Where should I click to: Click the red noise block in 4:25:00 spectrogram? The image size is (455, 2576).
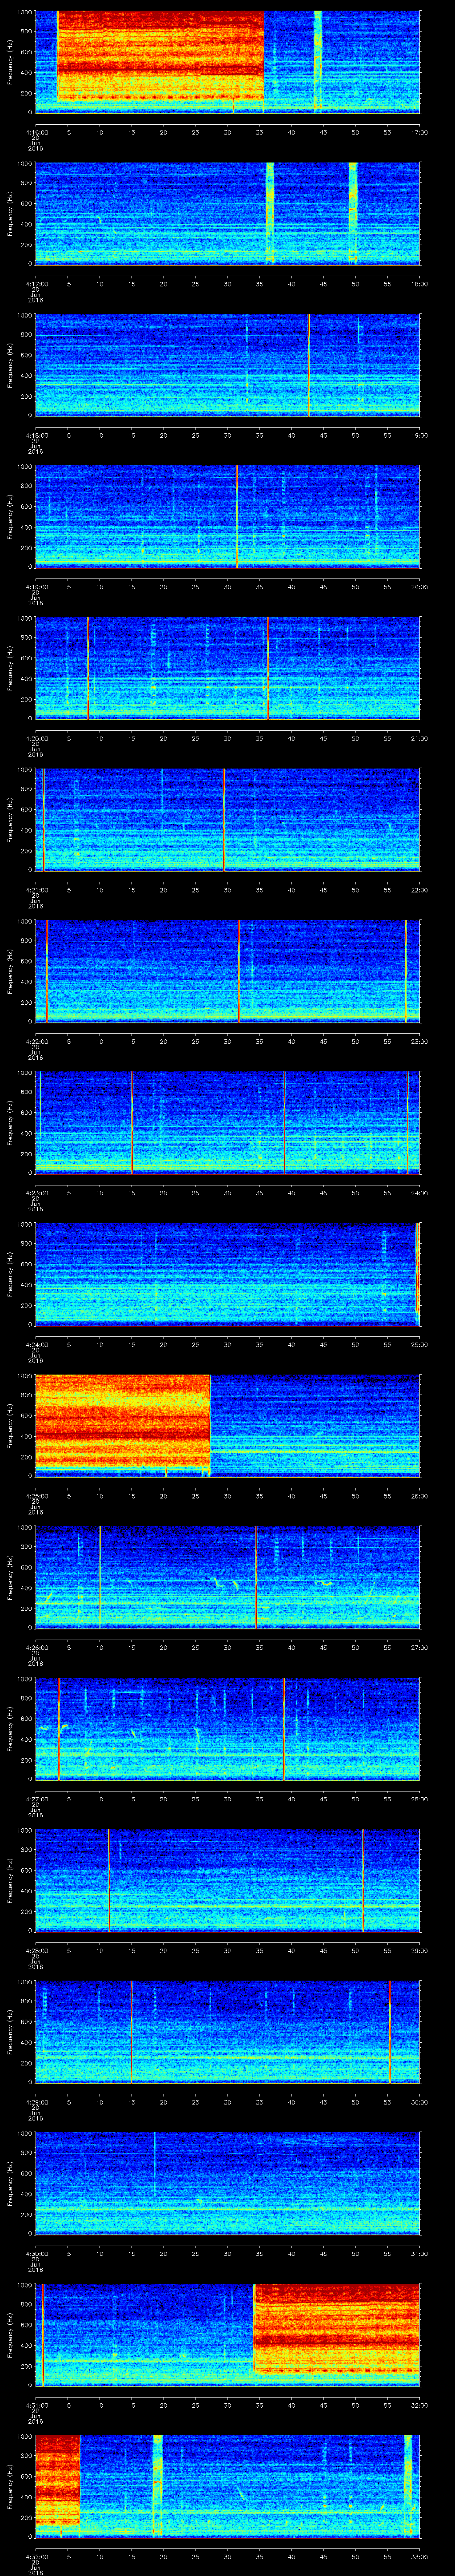click(122, 1422)
